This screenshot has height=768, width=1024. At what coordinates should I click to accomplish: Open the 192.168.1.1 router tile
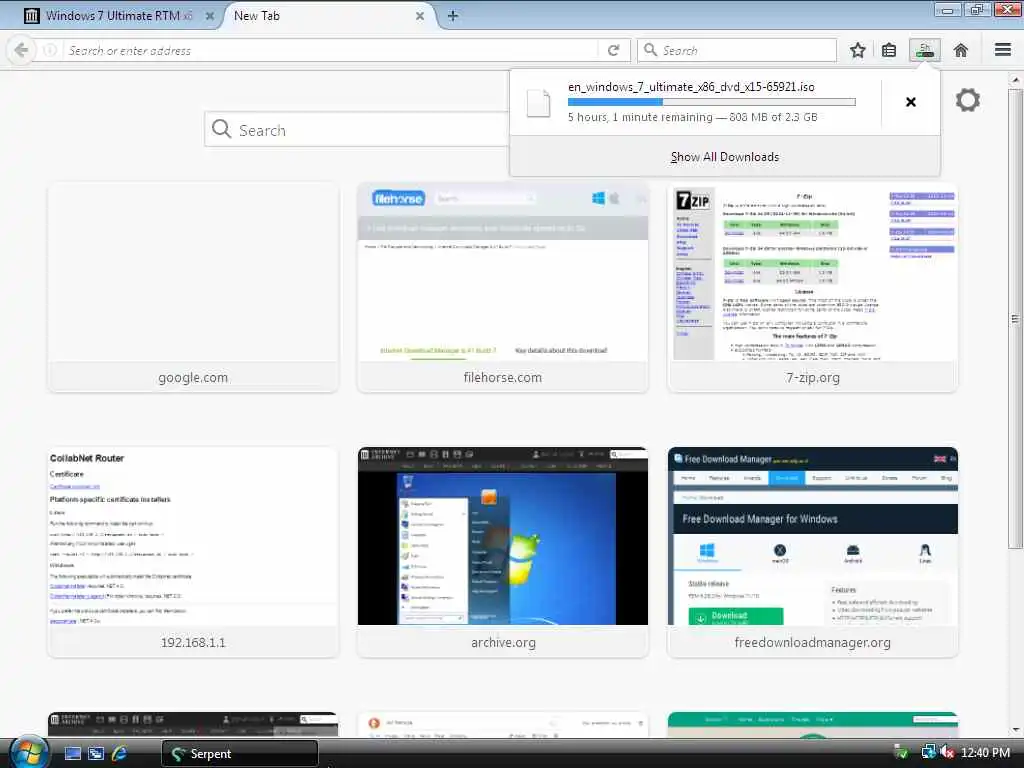(193, 552)
